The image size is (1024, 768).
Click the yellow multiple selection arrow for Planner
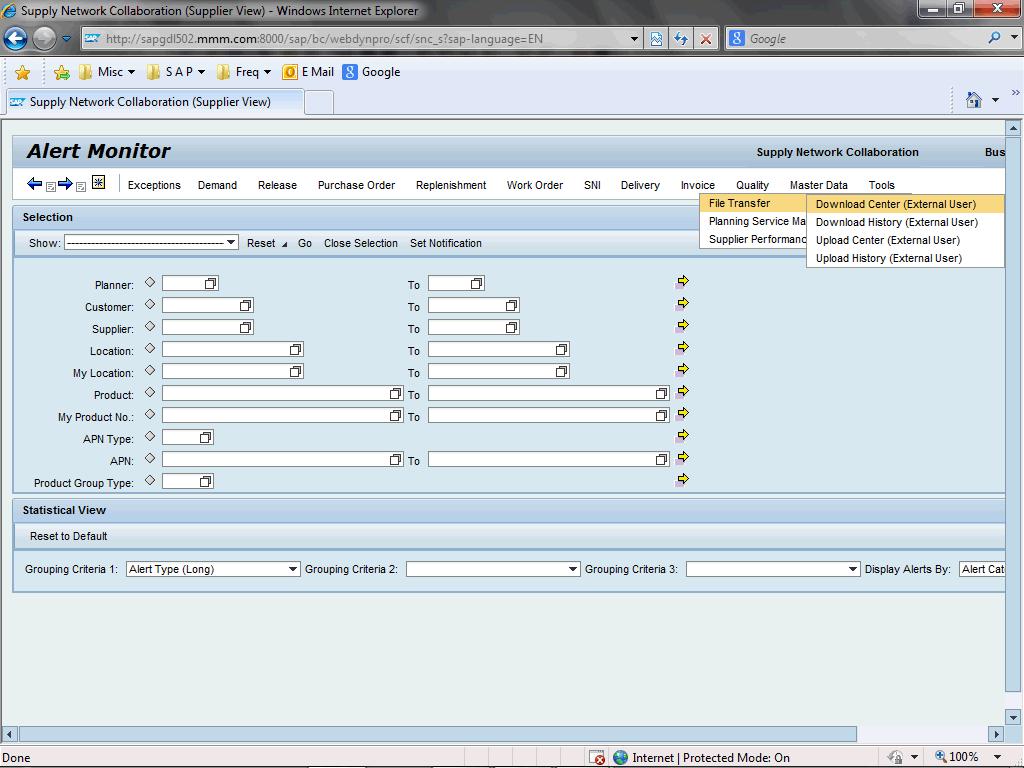pyautogui.click(x=682, y=281)
